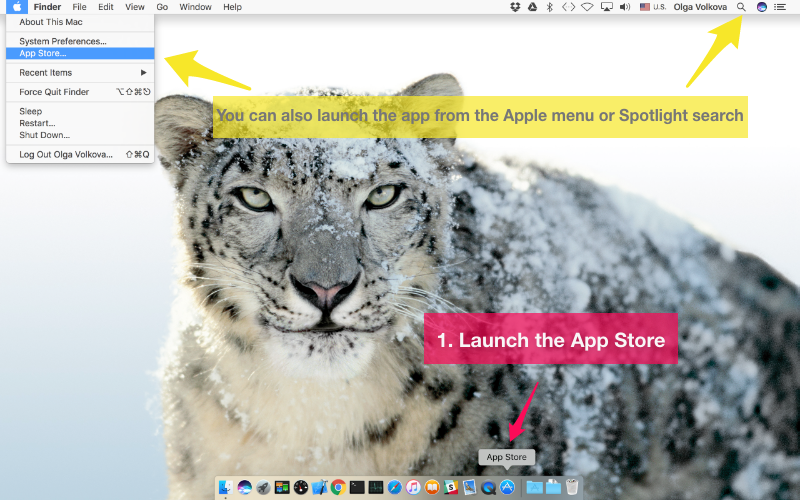Open Spotlight search magnifier
Screen dimensions: 800x500
coord(741,7)
